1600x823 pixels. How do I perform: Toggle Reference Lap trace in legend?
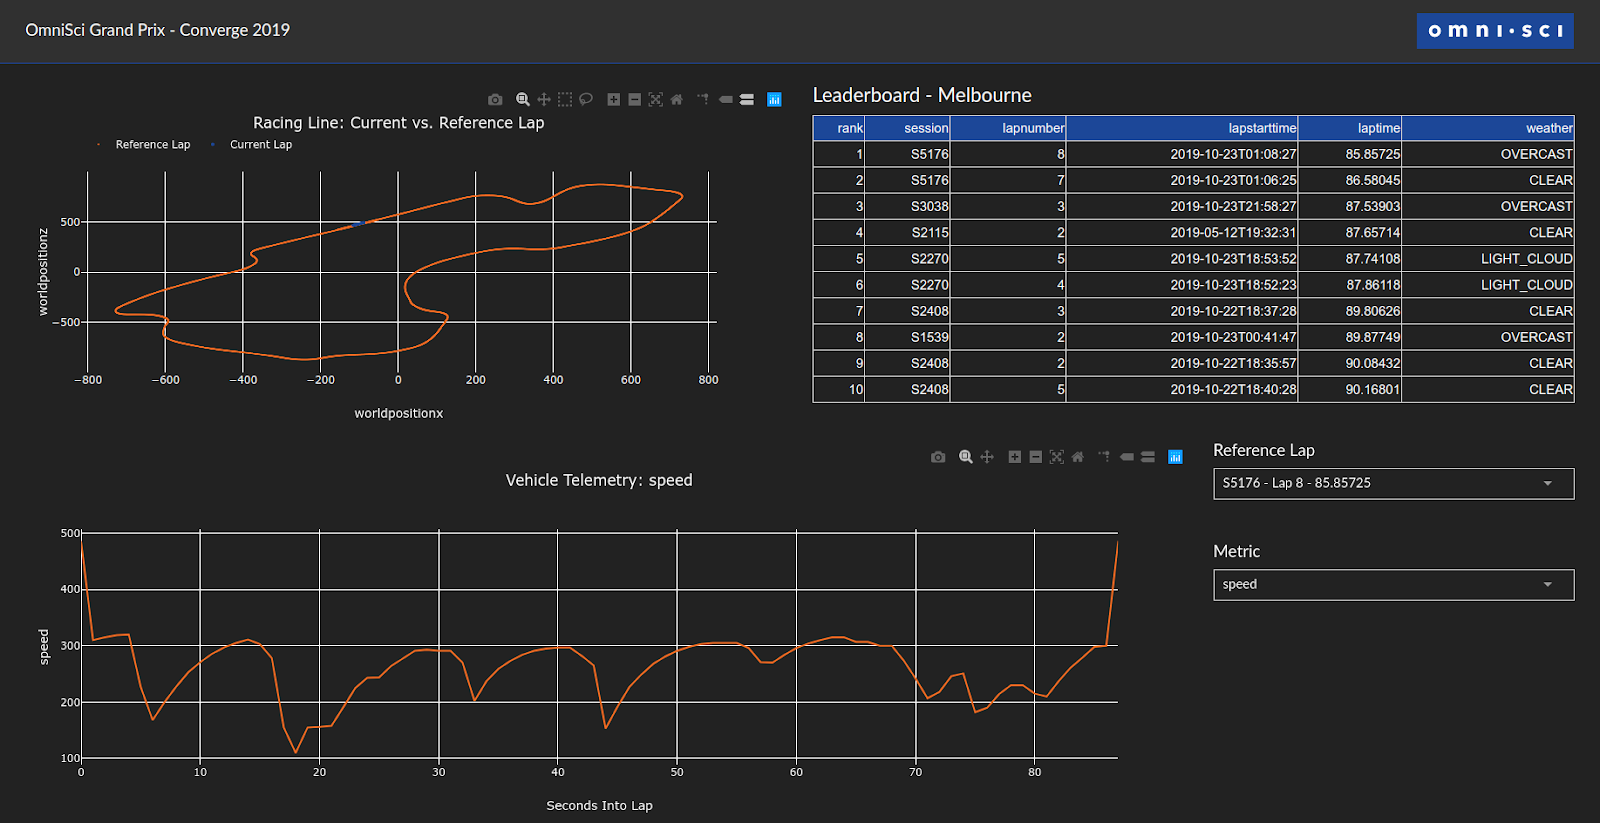click(152, 145)
